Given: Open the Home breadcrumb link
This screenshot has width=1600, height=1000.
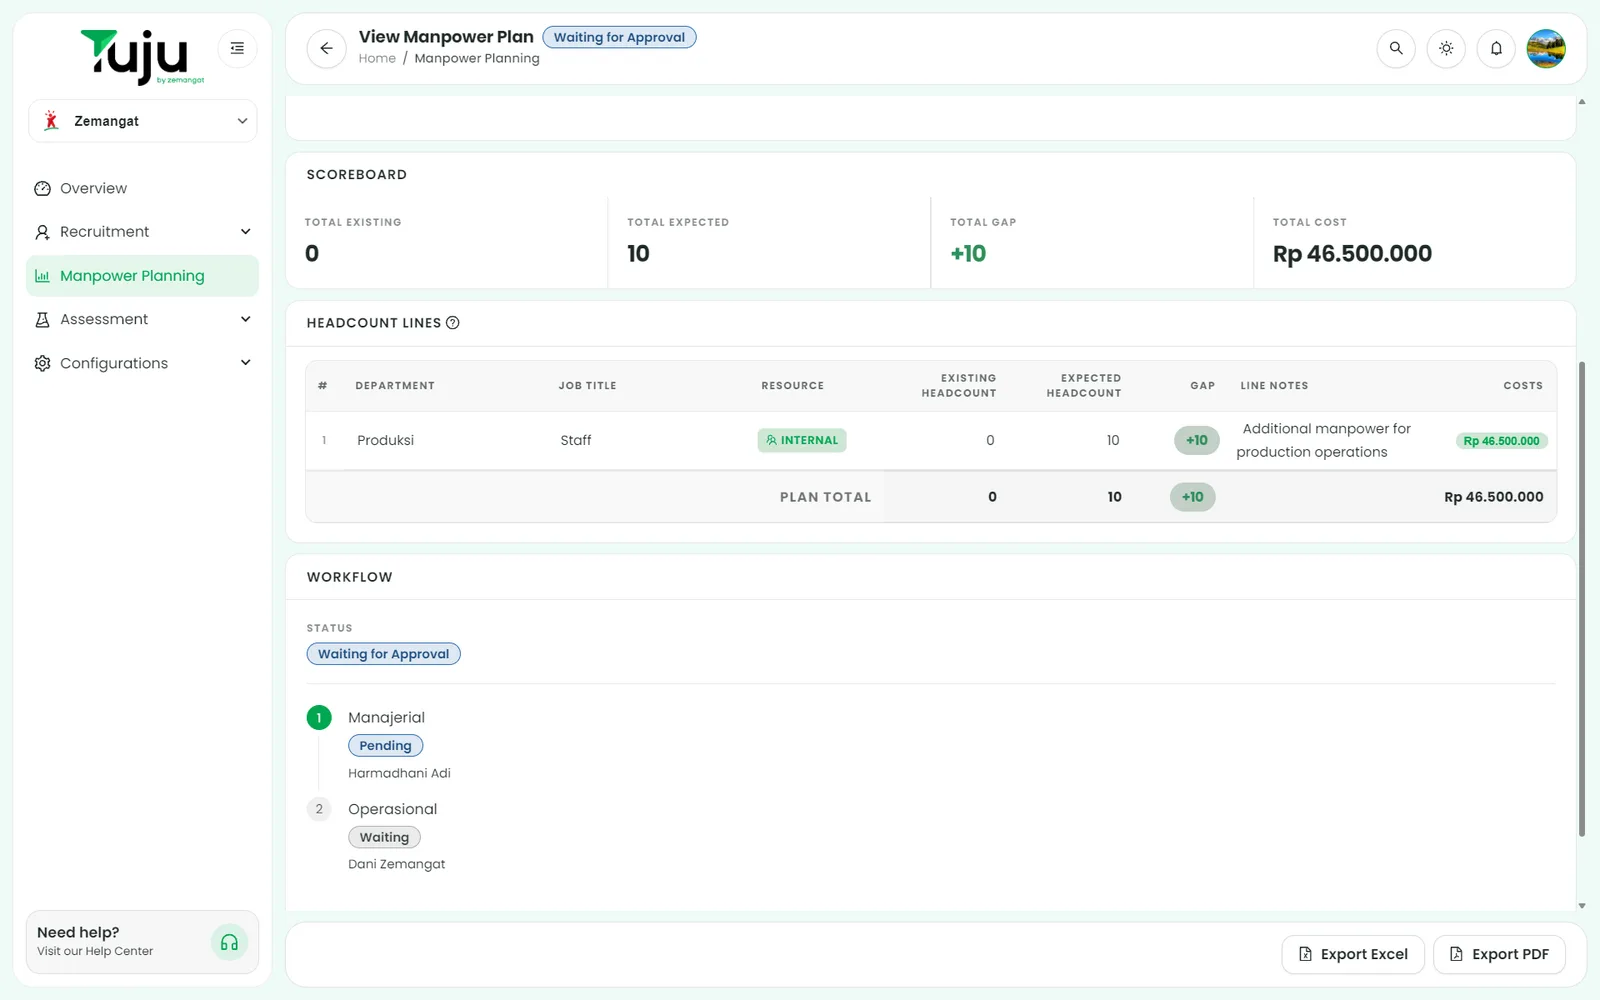Looking at the screenshot, I should [x=377, y=59].
